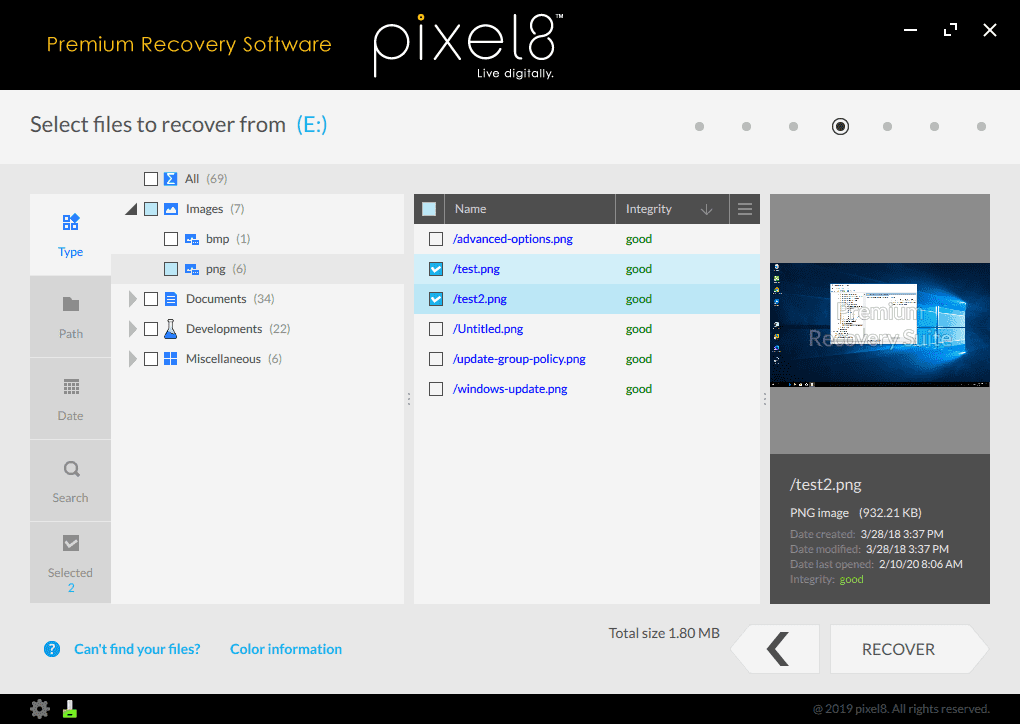Select the /advanced-options.png file name
This screenshot has height=724, width=1020.
tap(513, 239)
